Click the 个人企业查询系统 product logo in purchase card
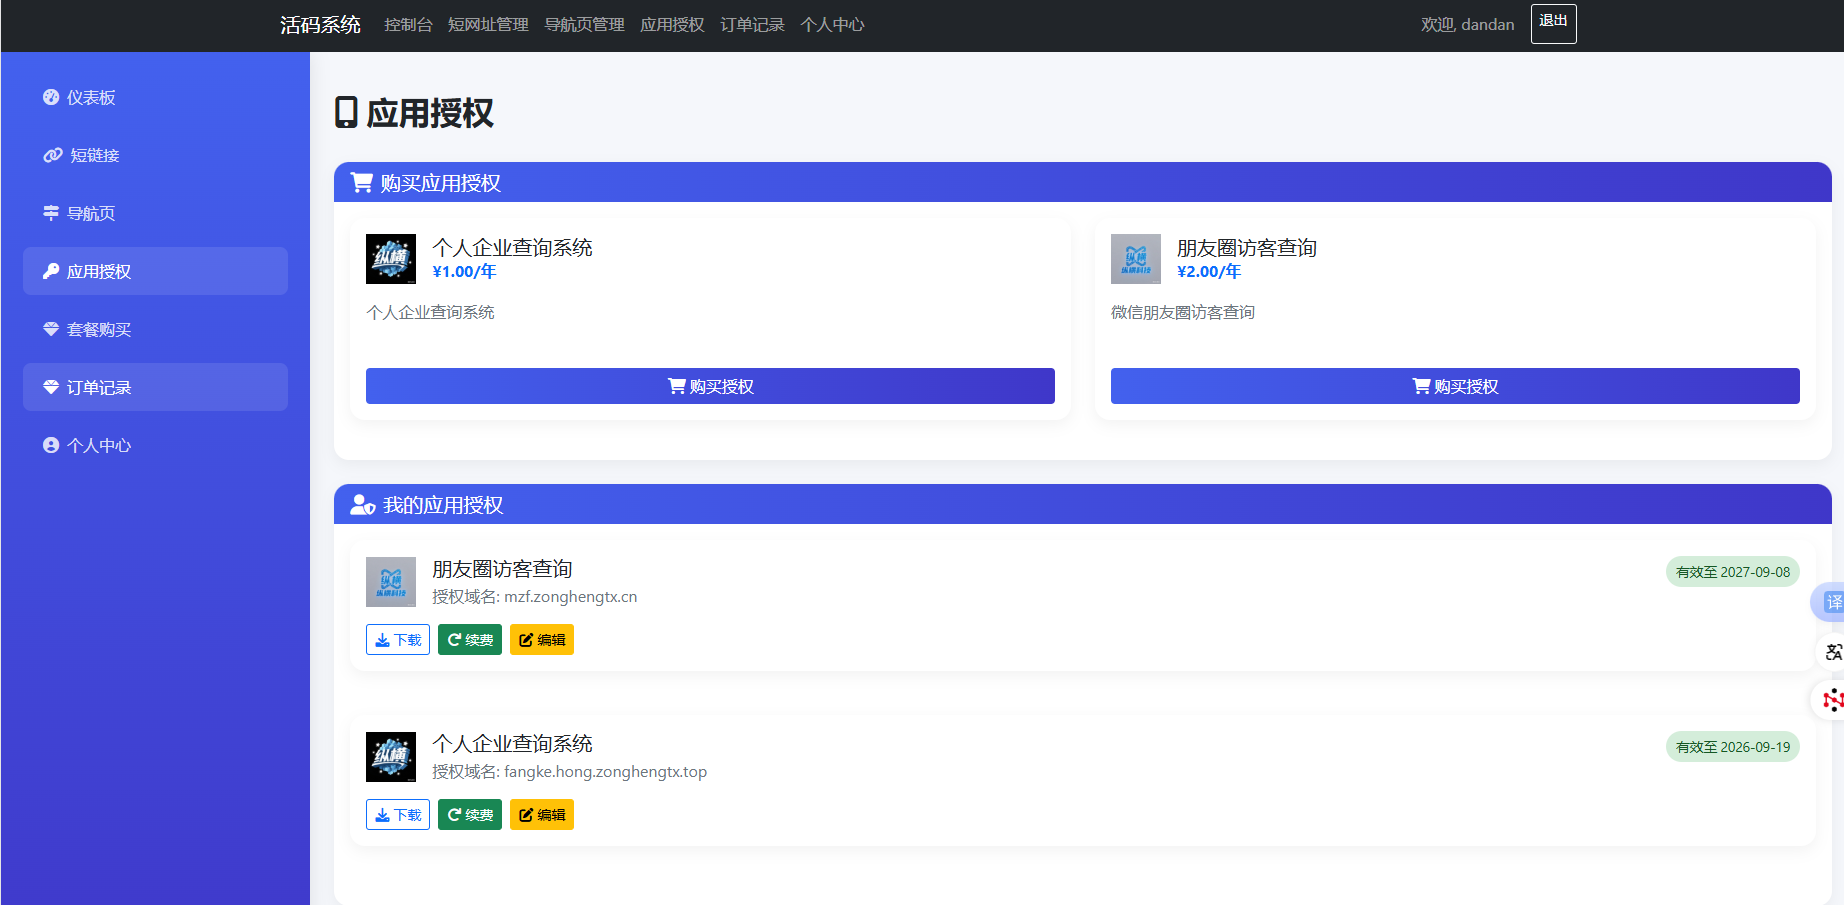 [x=391, y=259]
